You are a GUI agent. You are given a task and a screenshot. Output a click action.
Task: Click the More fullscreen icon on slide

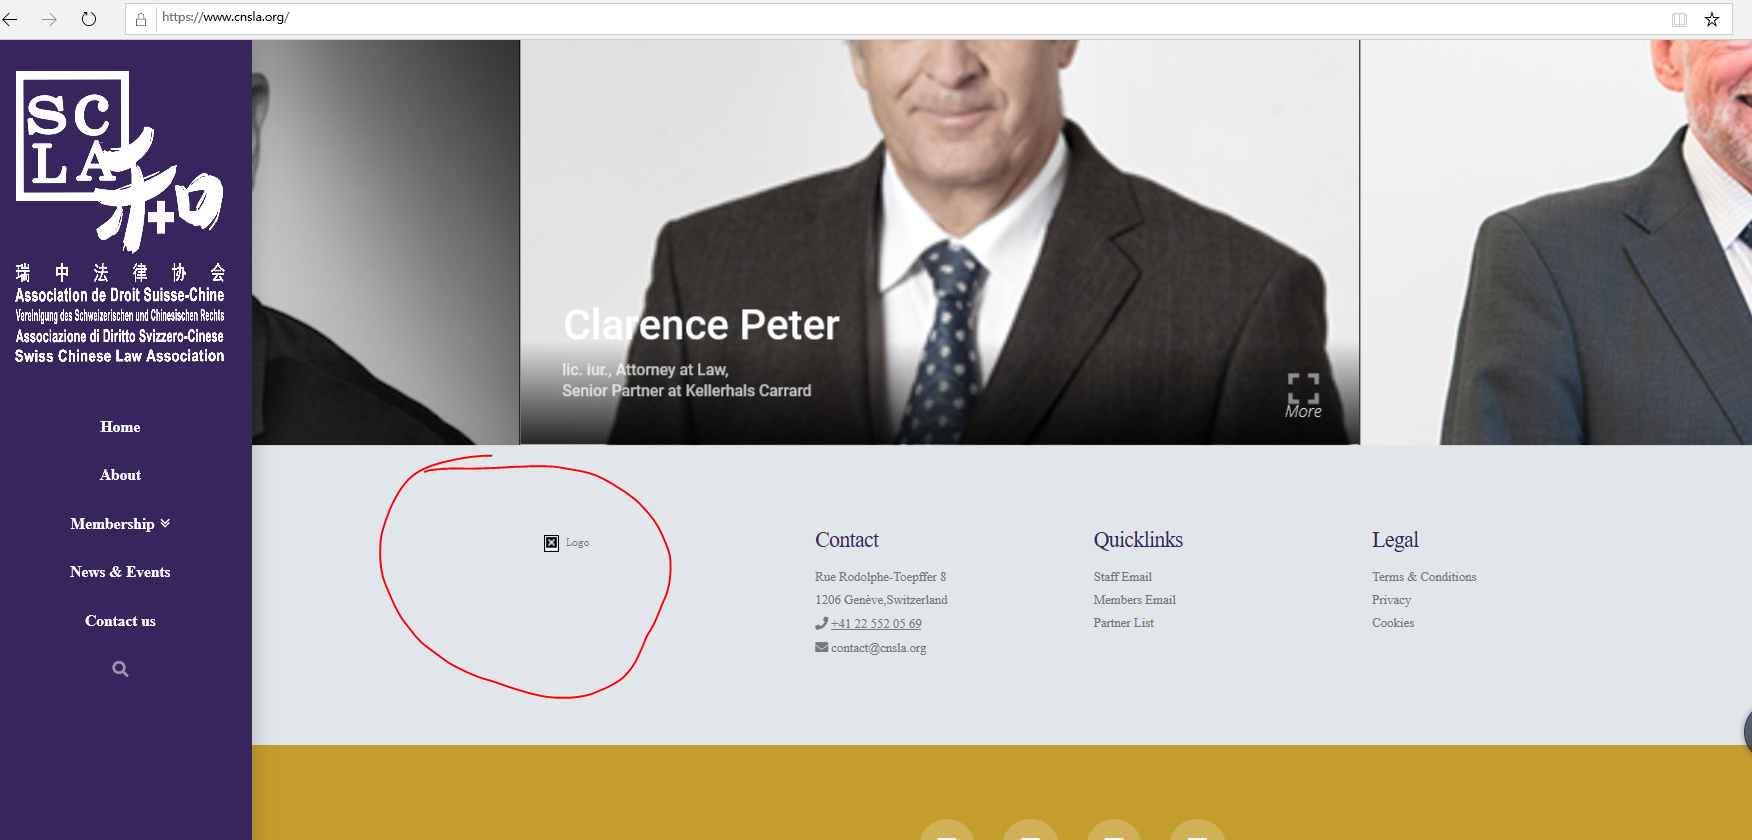point(1303,396)
